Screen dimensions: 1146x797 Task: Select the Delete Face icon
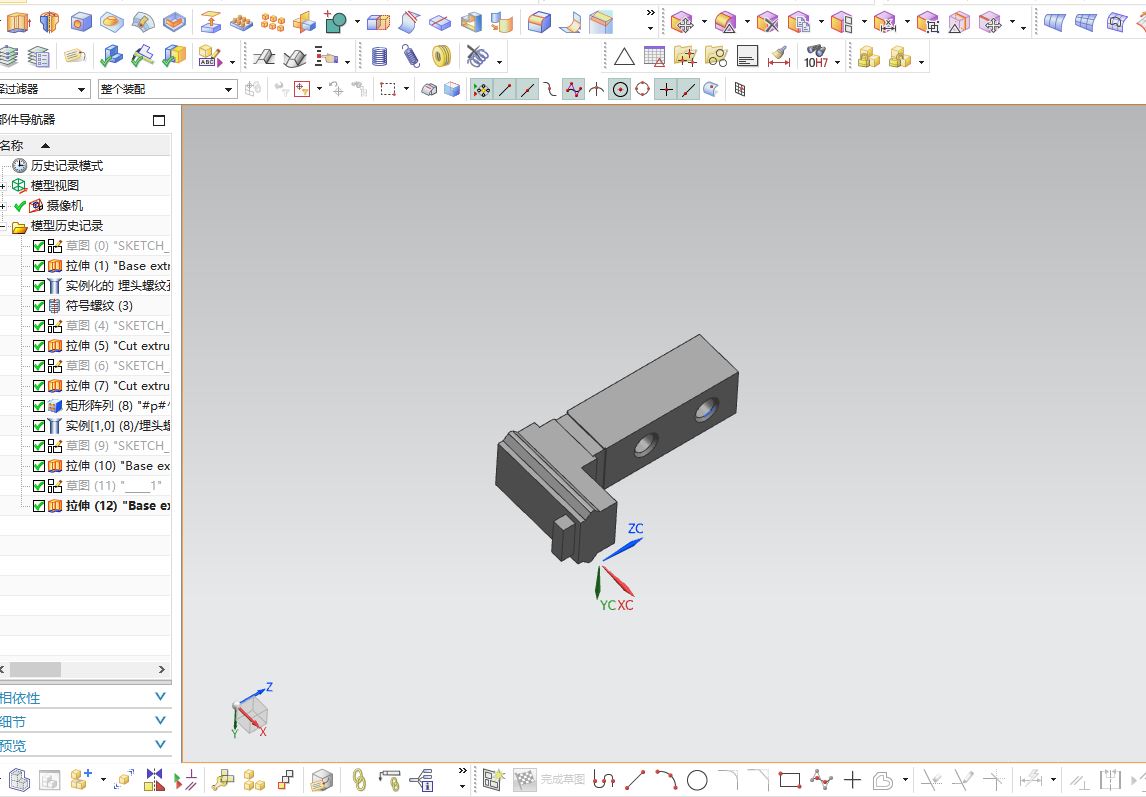click(x=767, y=23)
